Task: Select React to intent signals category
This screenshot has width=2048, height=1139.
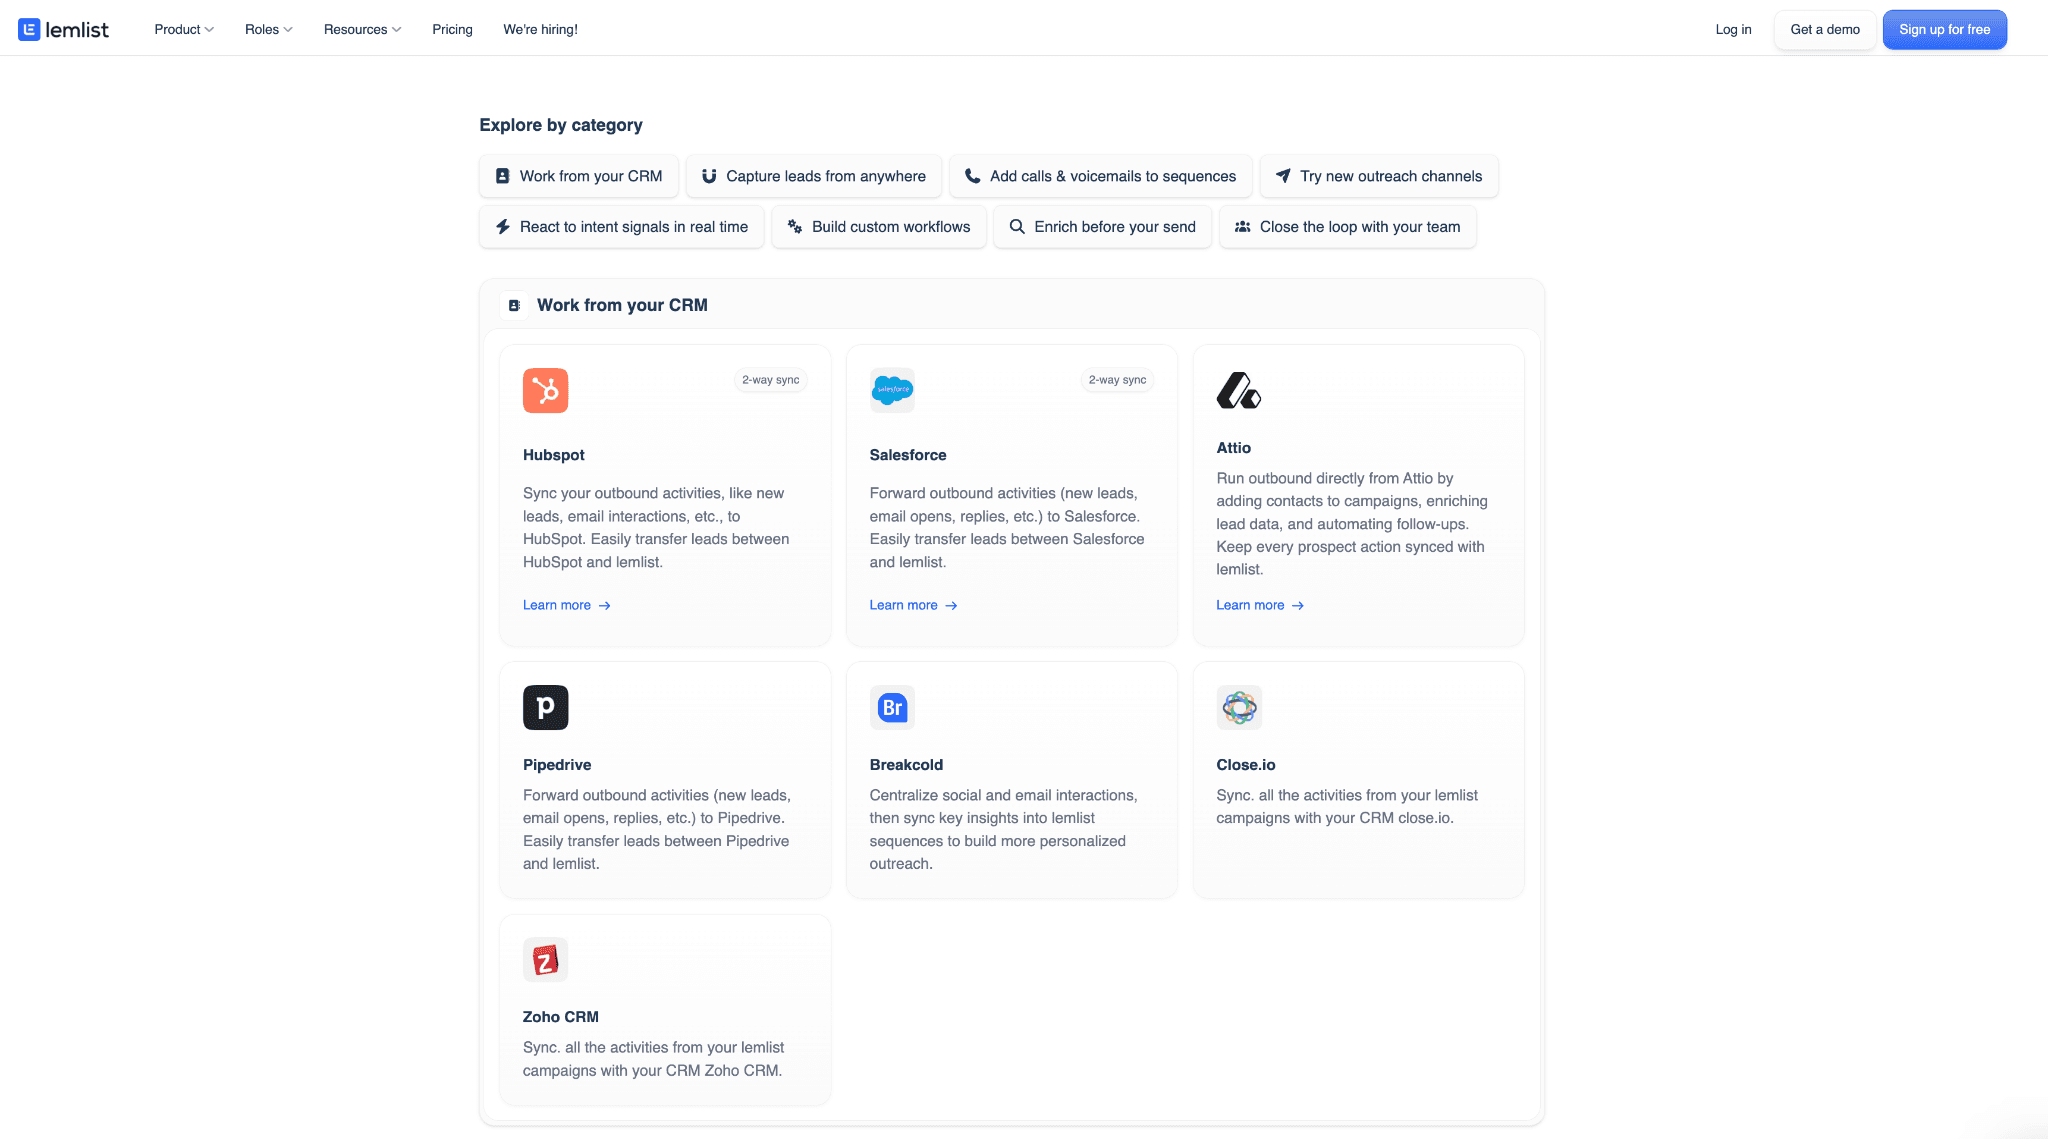Action: pyautogui.click(x=622, y=227)
